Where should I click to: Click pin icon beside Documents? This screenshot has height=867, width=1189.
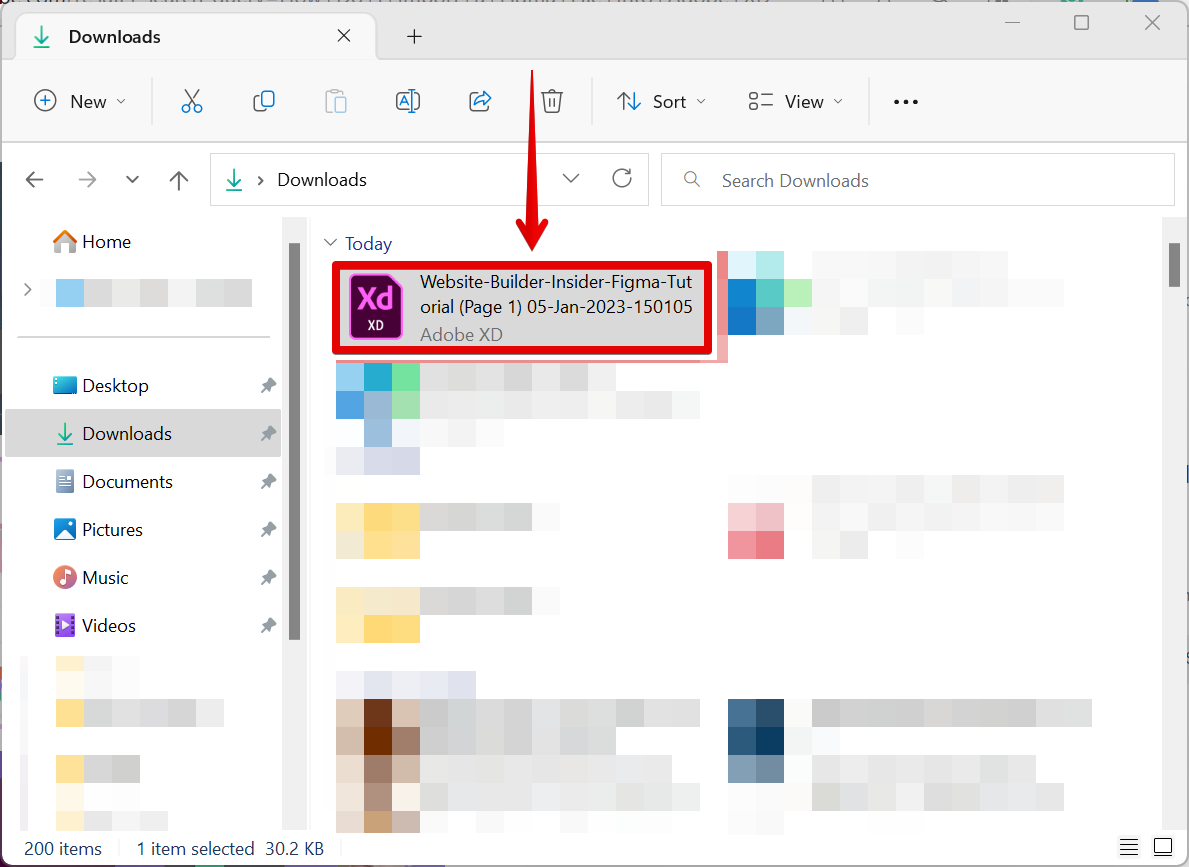click(268, 482)
